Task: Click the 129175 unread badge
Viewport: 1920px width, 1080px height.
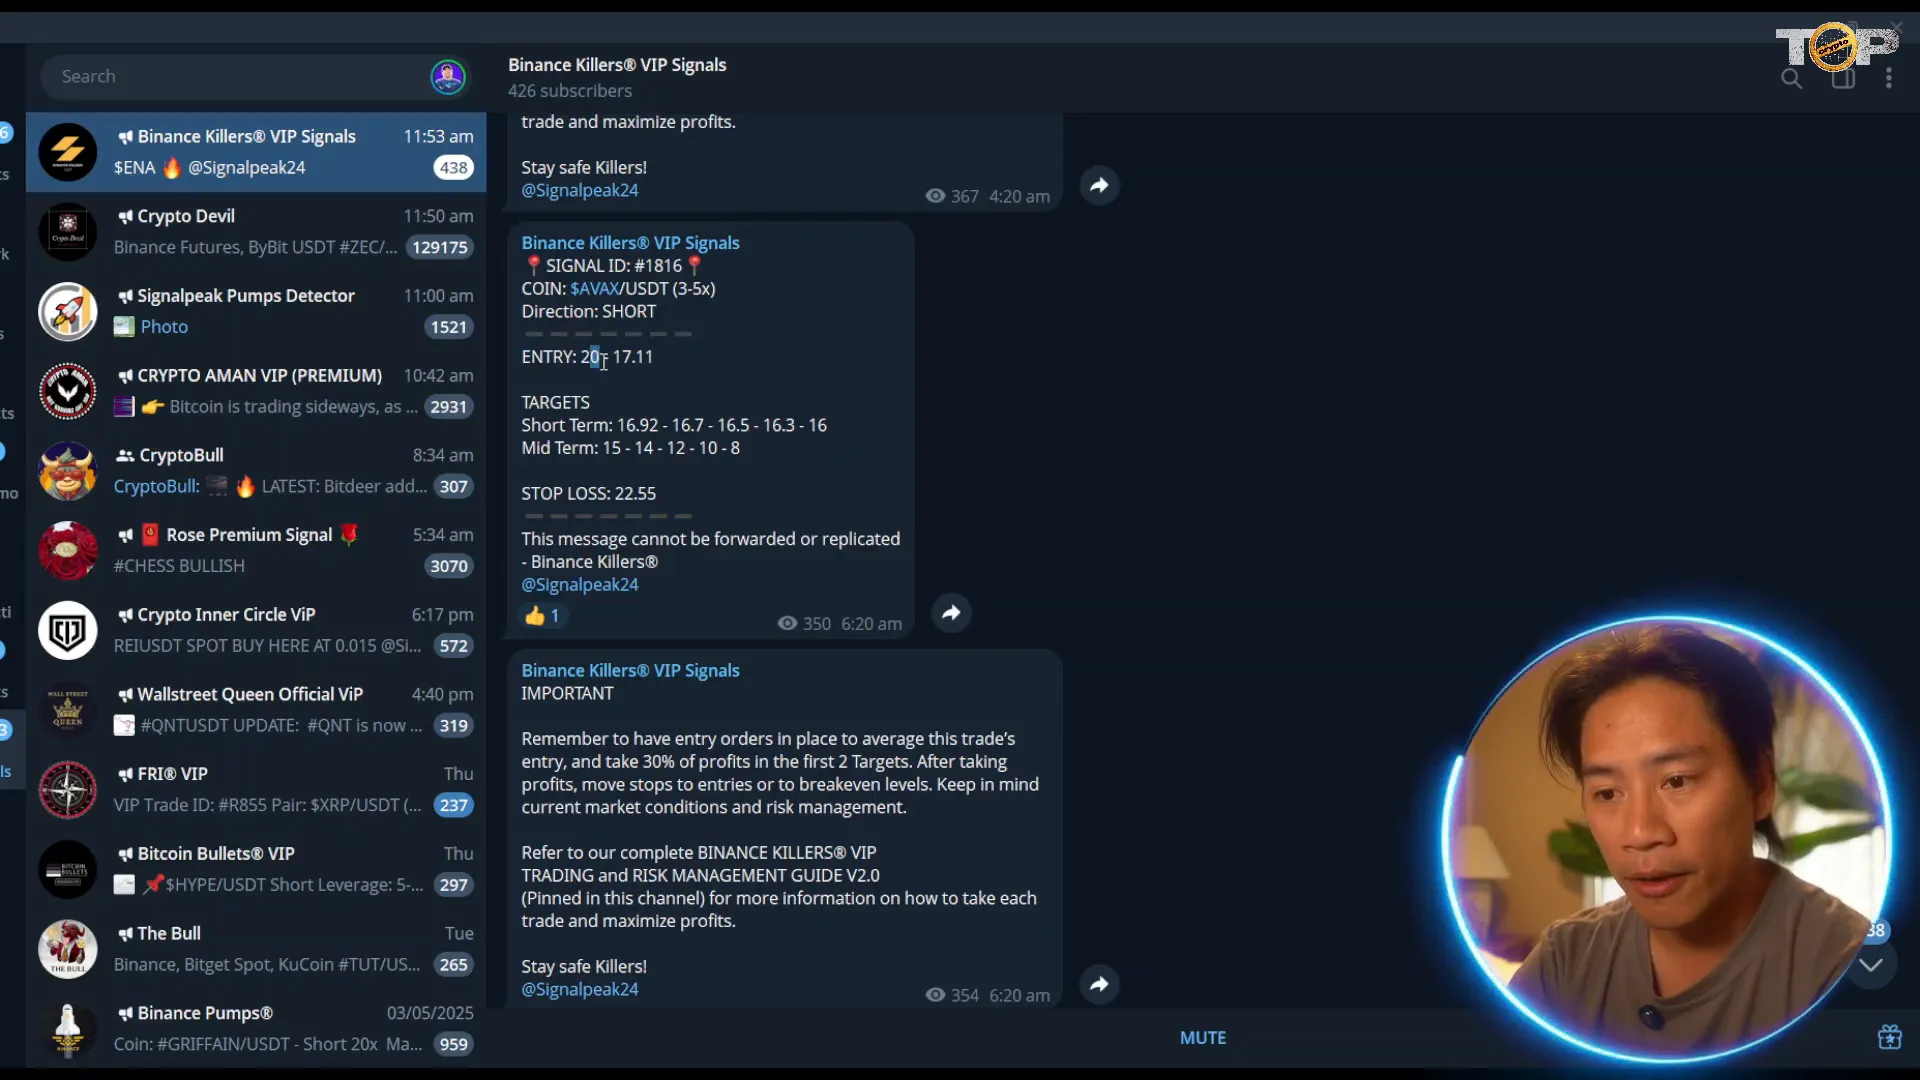Action: click(x=440, y=247)
